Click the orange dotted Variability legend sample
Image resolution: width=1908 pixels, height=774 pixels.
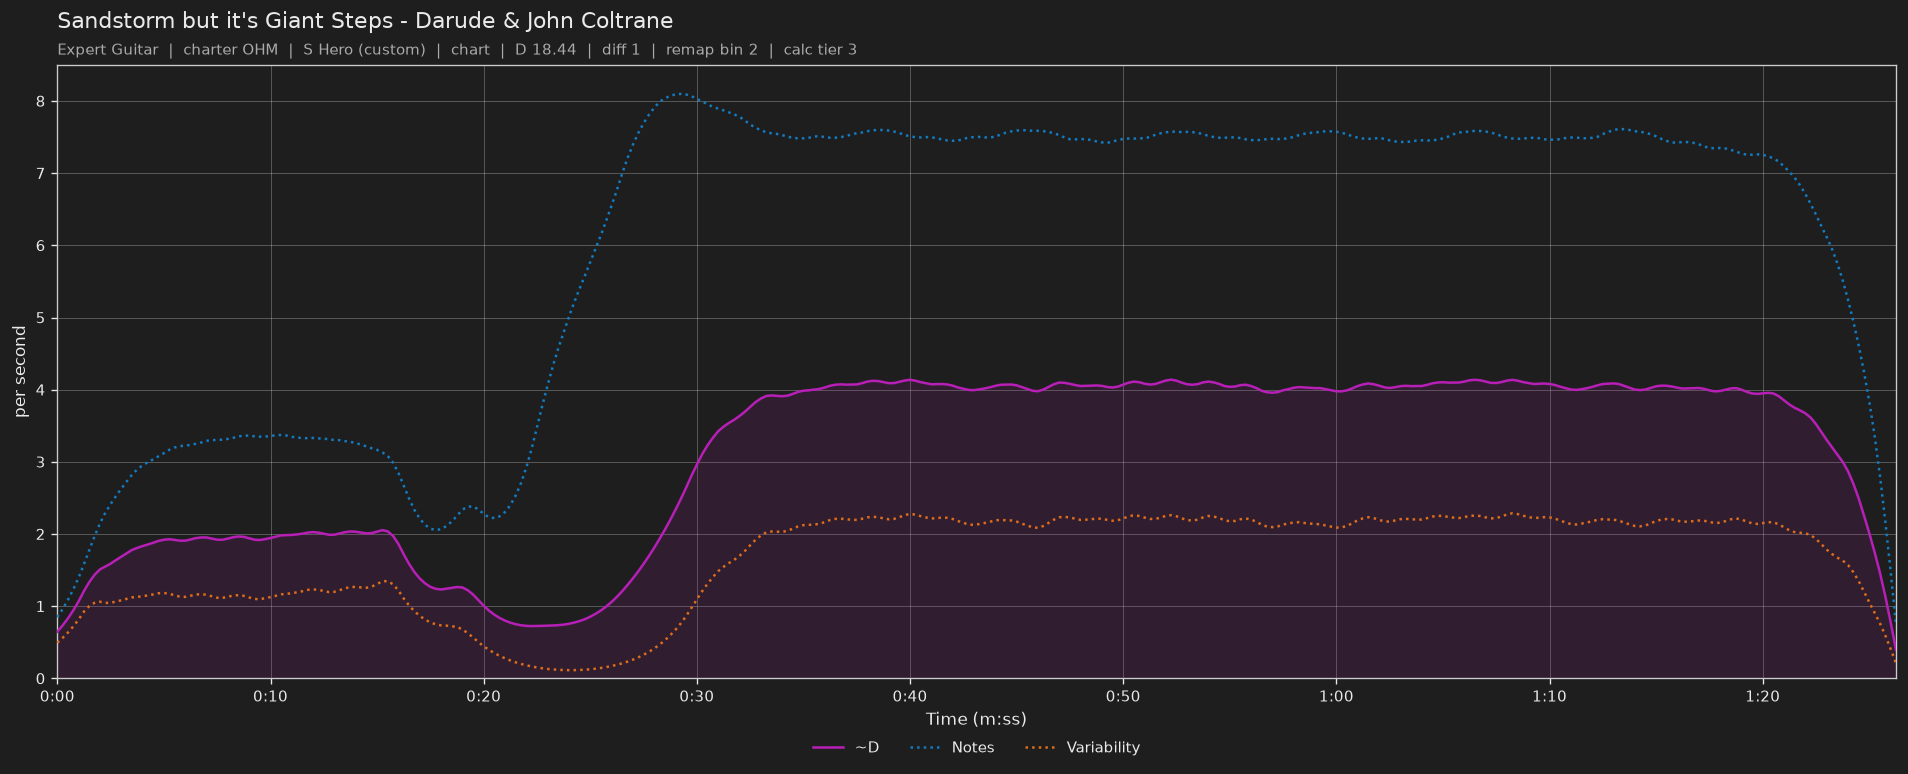(x=1041, y=748)
